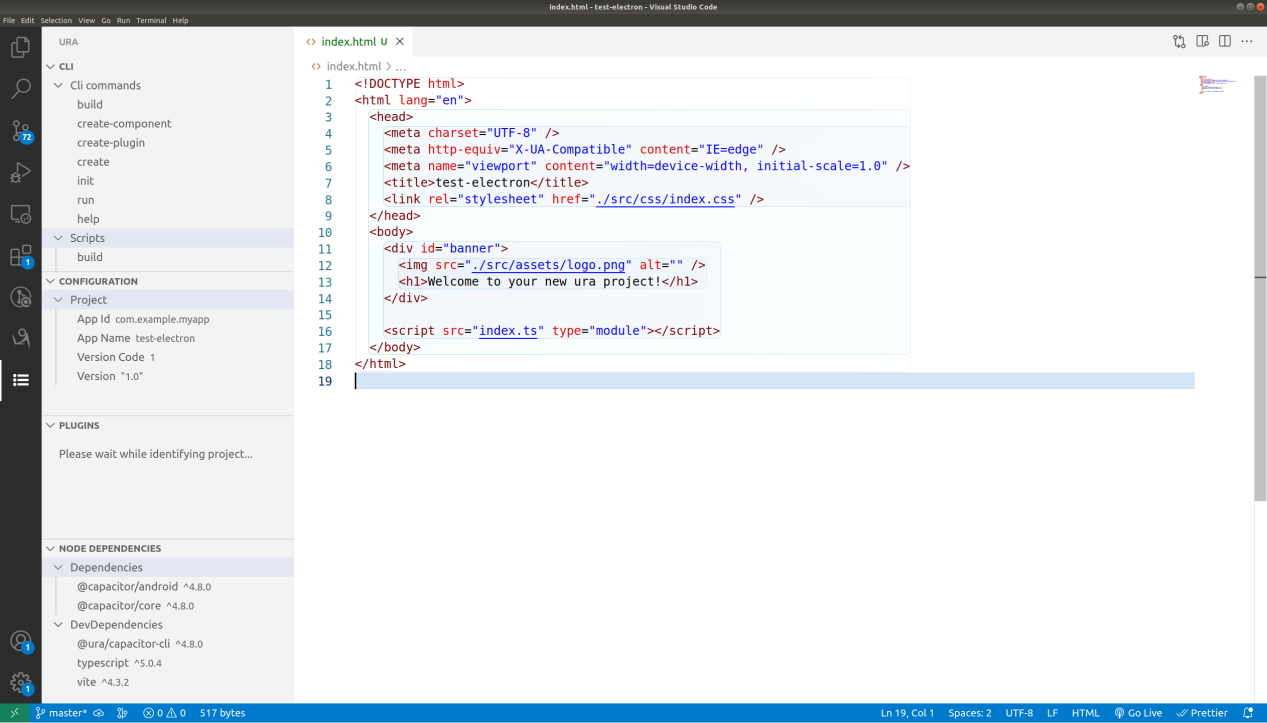Open preview to the side icon
Image resolution: width=1267 pixels, height=723 pixels.
pyautogui.click(x=1202, y=42)
